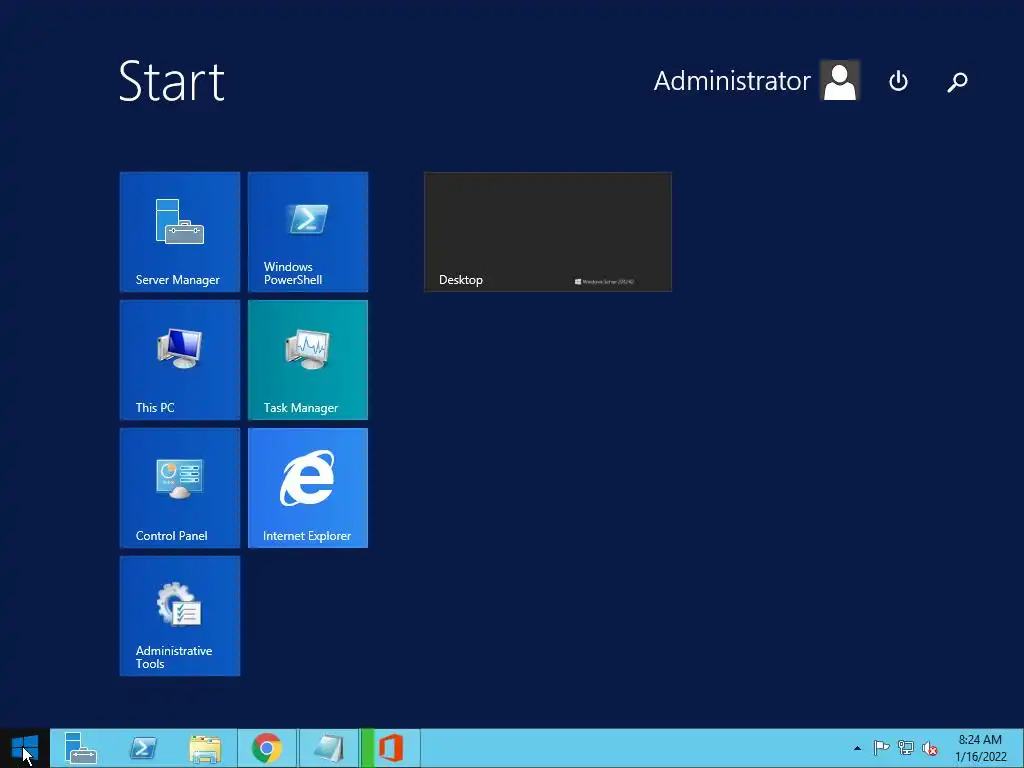
Task: Launch Google Chrome from the taskbar
Action: [267, 748]
